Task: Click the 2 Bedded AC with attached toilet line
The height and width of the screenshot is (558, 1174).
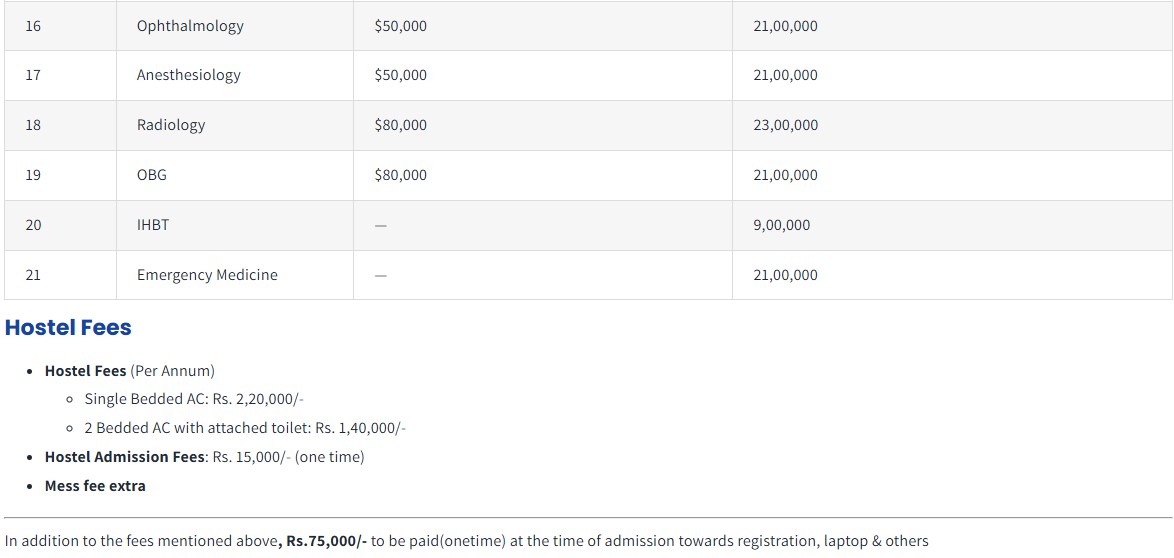Action: [245, 428]
